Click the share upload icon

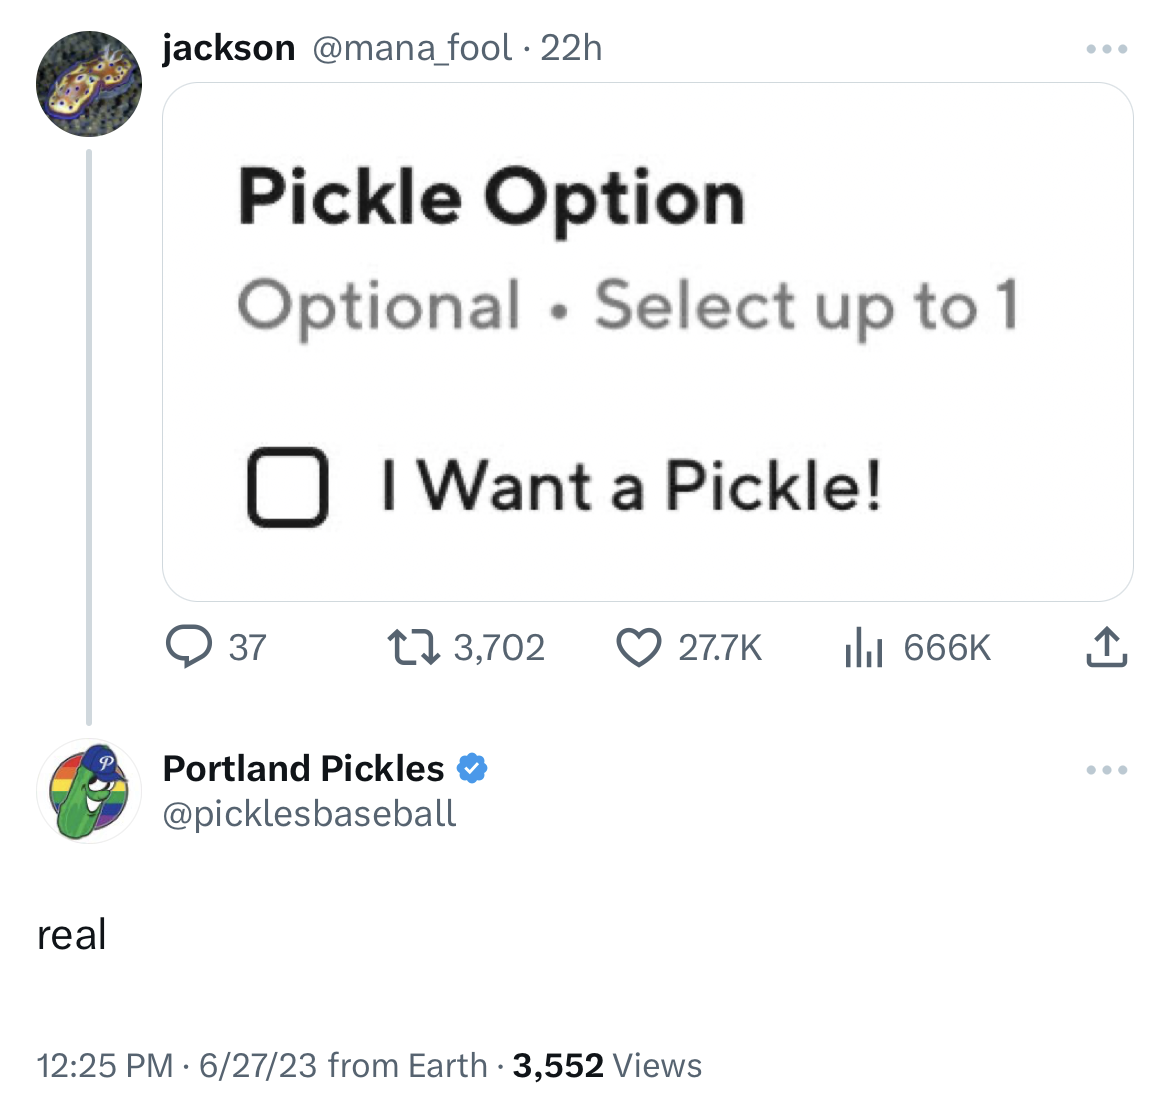coord(1106,647)
